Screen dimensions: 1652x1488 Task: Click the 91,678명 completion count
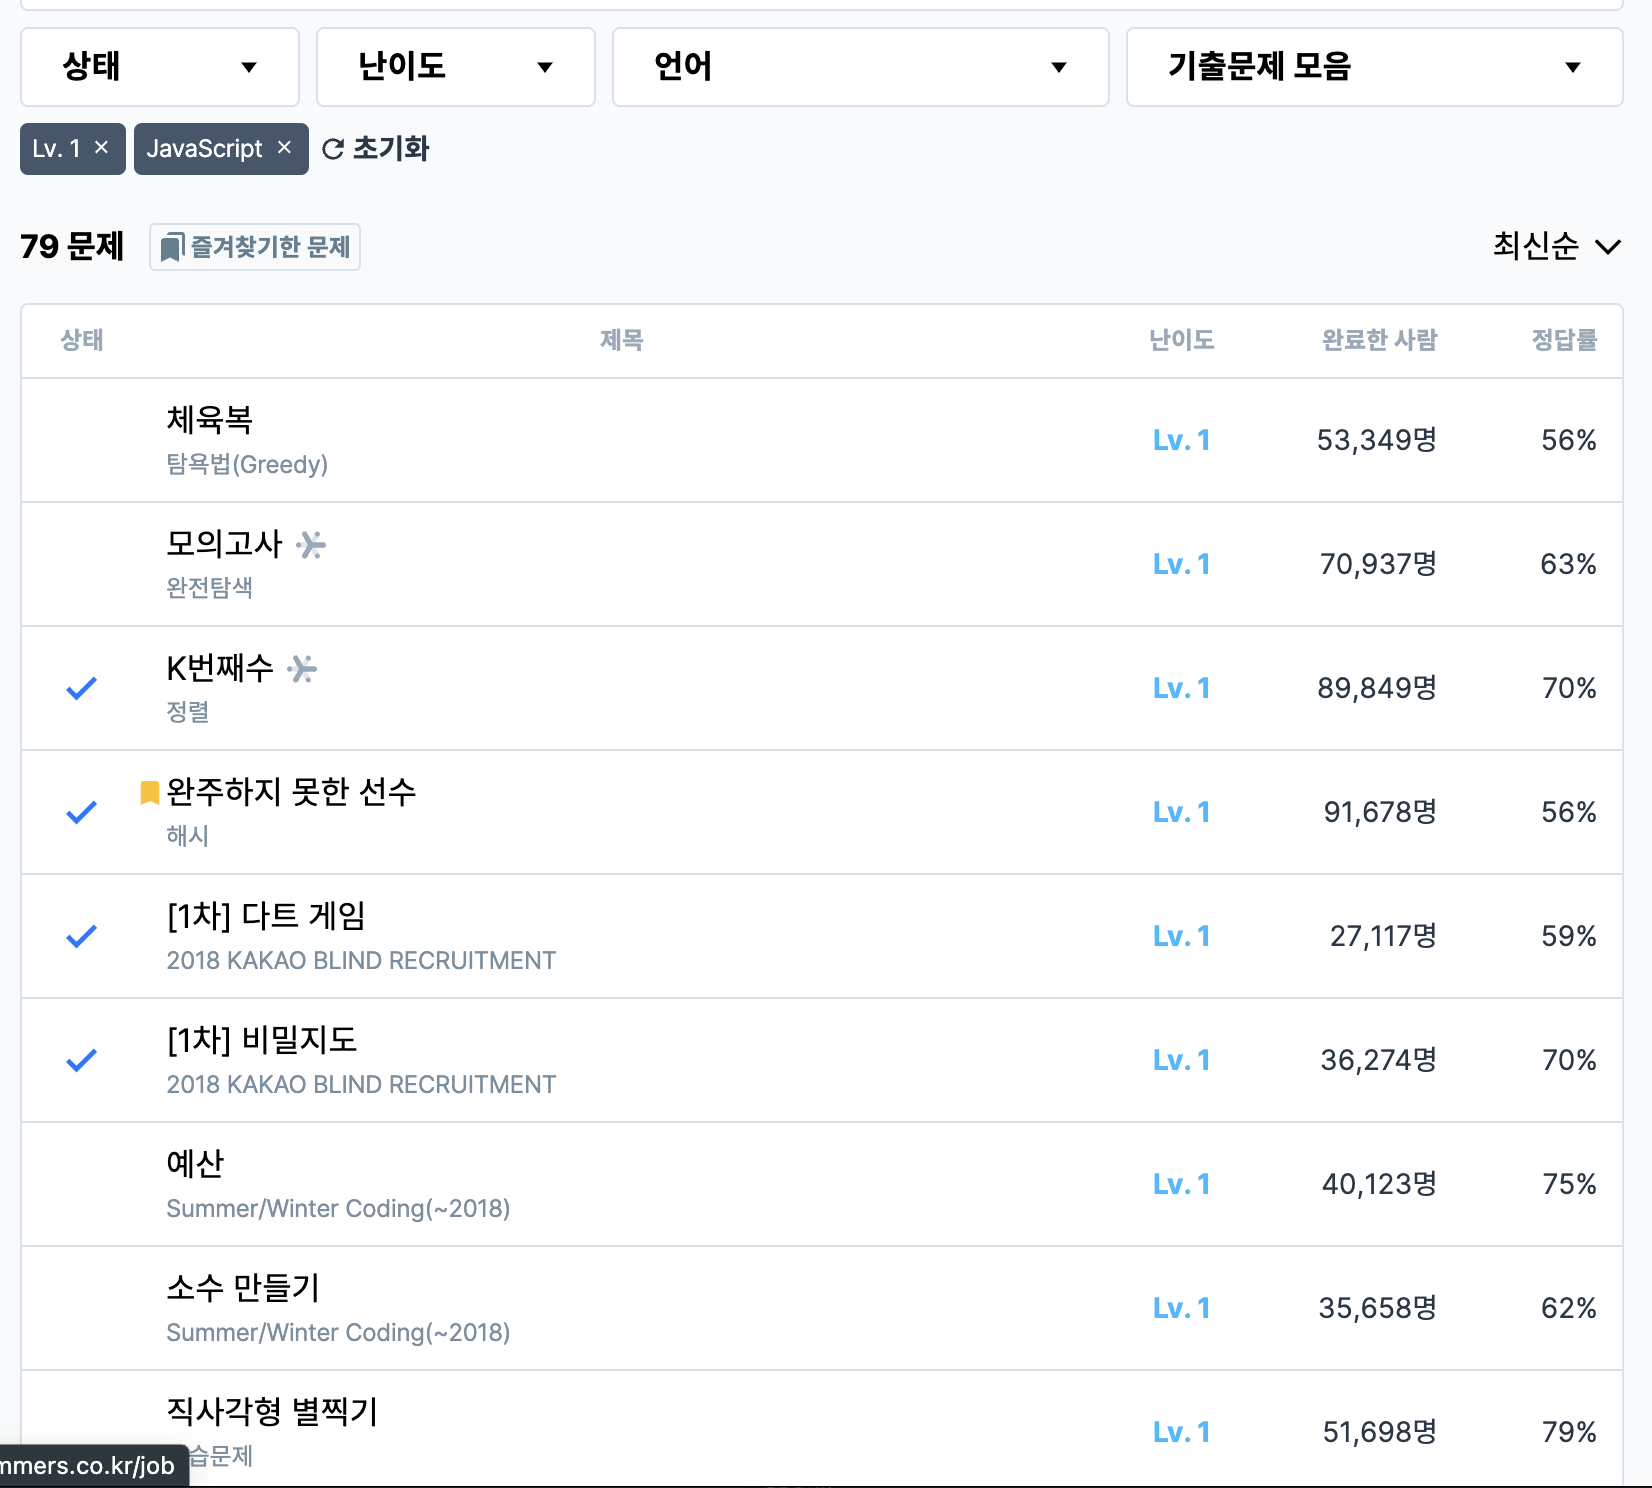[x=1381, y=812]
